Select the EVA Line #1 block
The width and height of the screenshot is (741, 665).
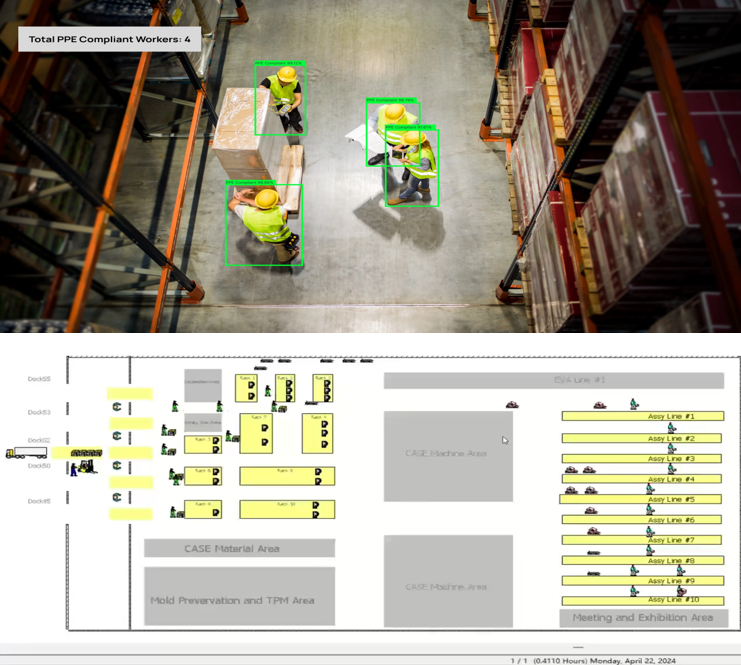click(554, 380)
